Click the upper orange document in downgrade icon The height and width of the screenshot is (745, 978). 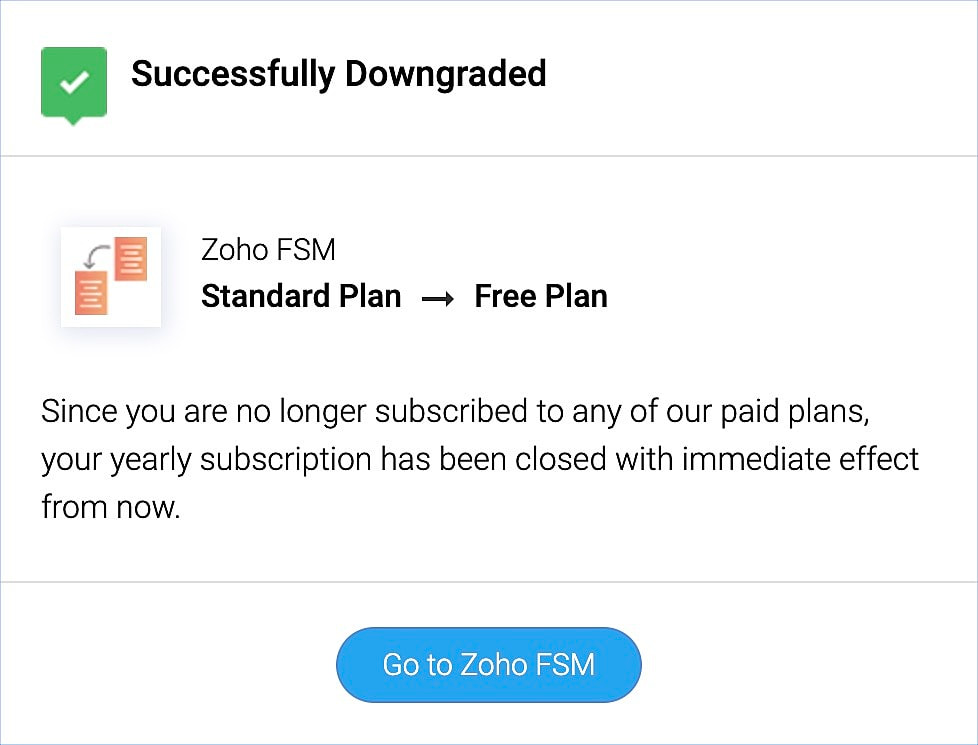click(x=130, y=258)
